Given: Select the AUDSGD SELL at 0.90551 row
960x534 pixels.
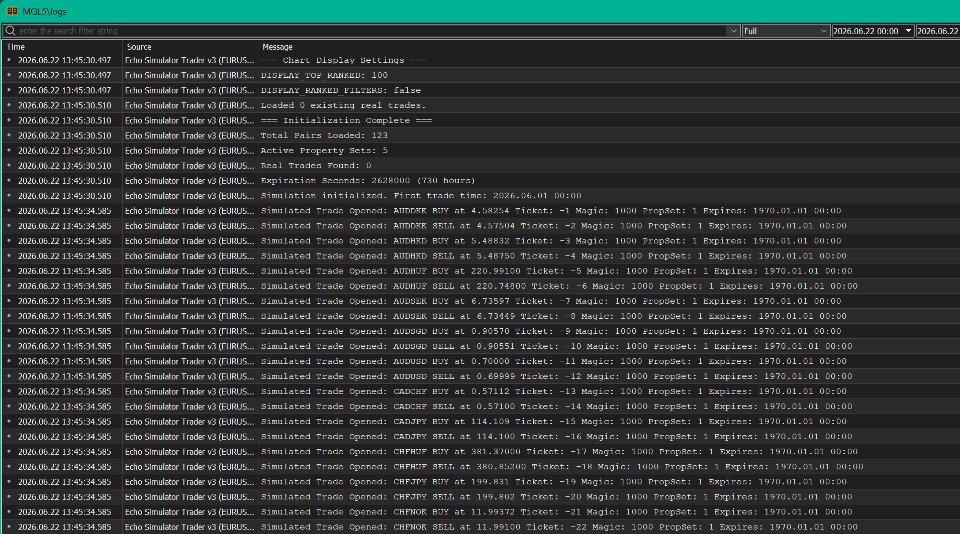Looking at the screenshot, I should pyautogui.click(x=480, y=346).
